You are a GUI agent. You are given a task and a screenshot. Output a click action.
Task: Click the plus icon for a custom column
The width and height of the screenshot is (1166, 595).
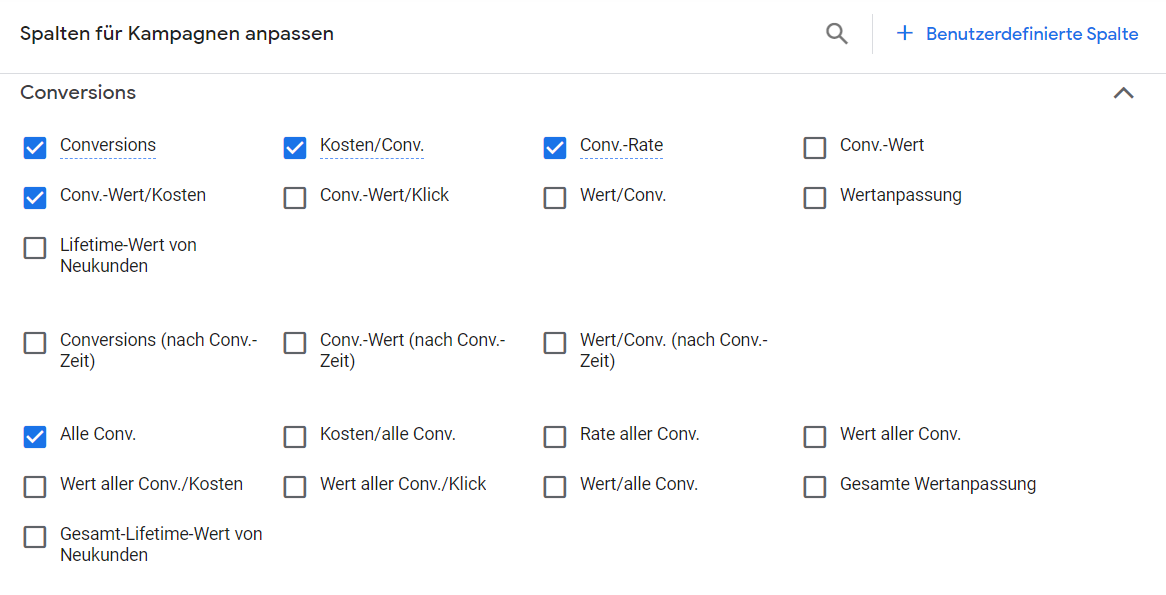tap(904, 33)
